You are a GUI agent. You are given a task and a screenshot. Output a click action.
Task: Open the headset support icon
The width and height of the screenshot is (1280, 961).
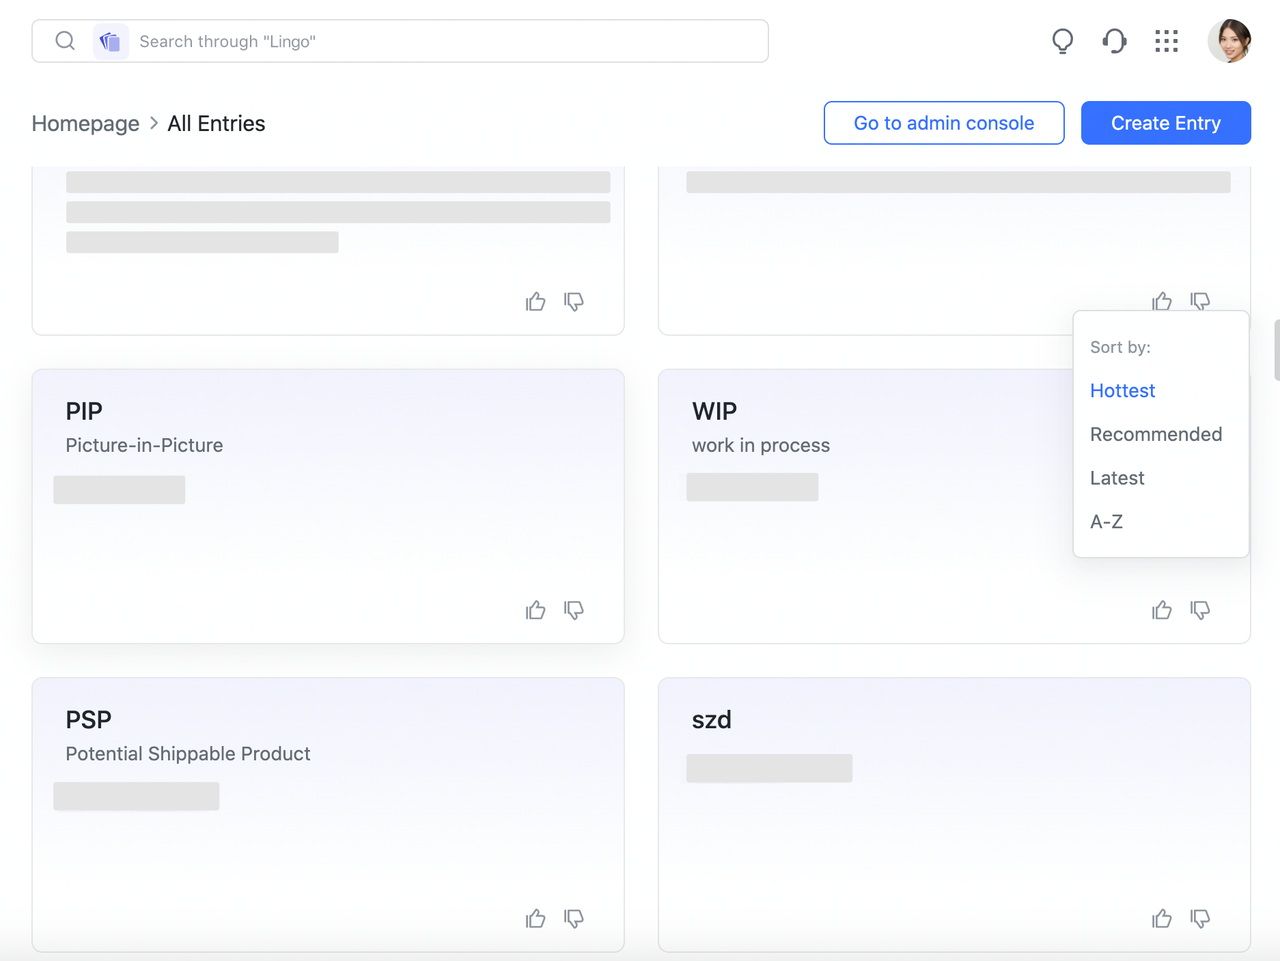click(x=1114, y=41)
